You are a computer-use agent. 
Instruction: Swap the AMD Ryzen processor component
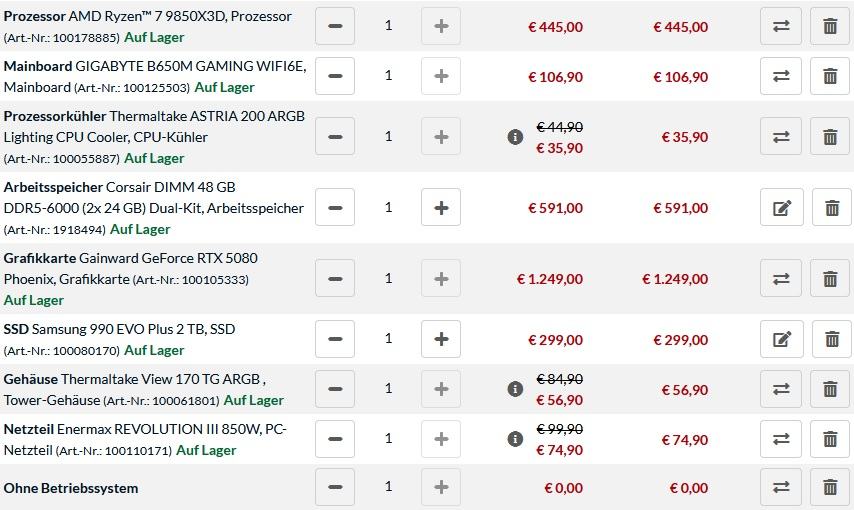tap(781, 26)
